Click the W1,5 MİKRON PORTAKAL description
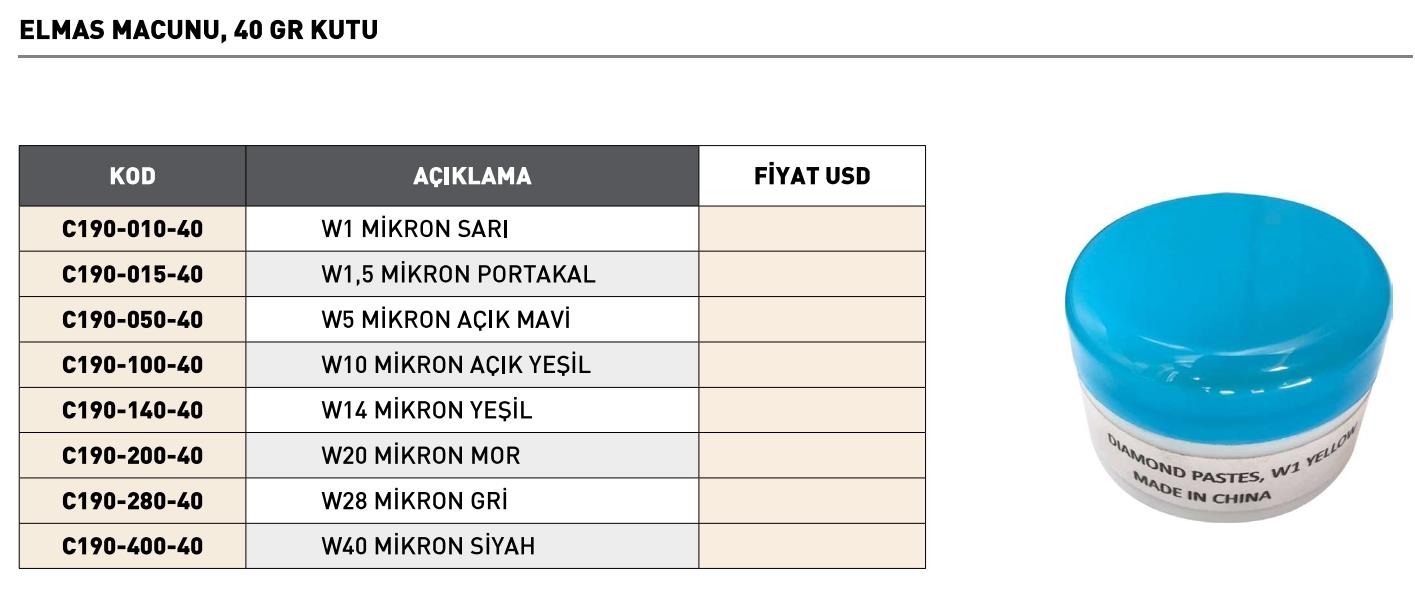This screenshot has height=603, width=1415. tap(458, 274)
